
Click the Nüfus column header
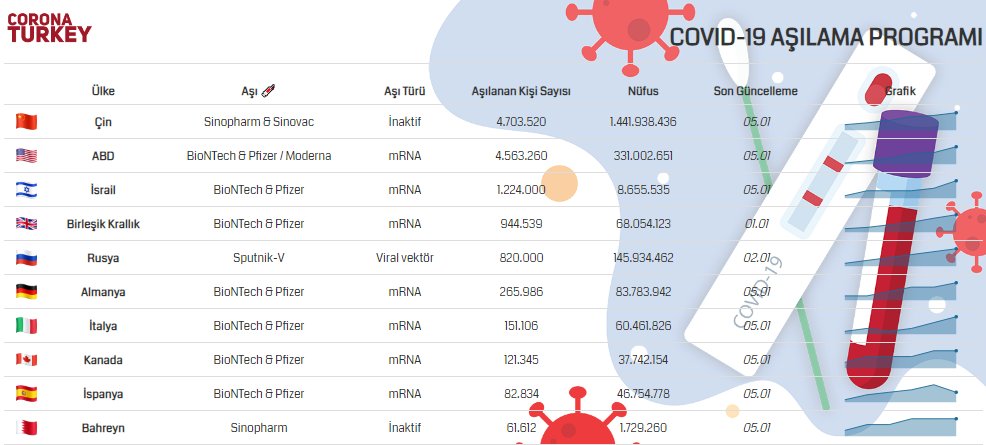tap(642, 91)
